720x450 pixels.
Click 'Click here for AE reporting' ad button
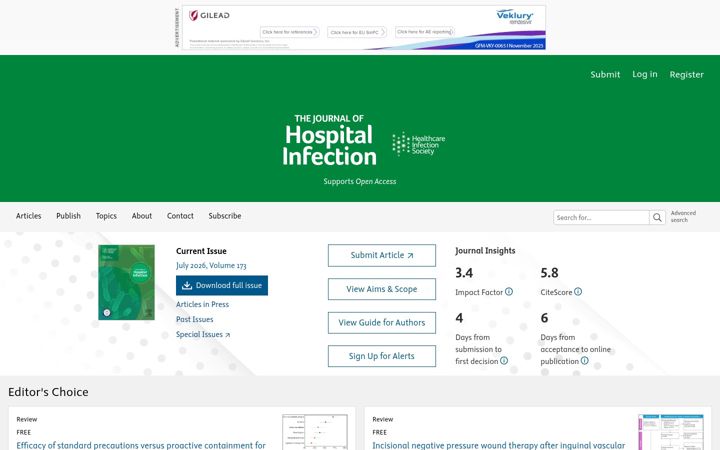tap(425, 32)
